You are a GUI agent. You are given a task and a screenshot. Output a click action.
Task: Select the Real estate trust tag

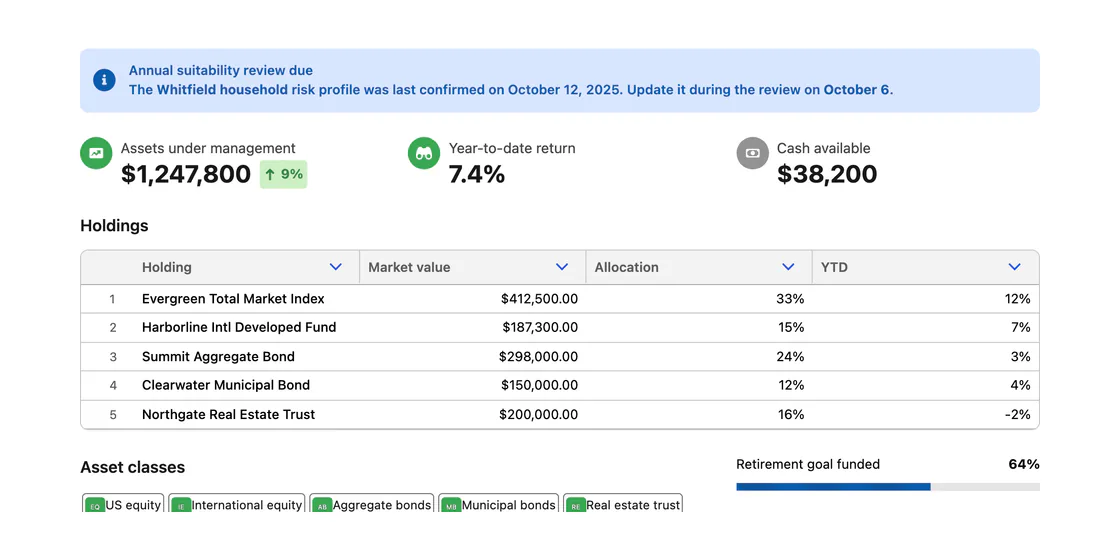pyautogui.click(x=623, y=504)
